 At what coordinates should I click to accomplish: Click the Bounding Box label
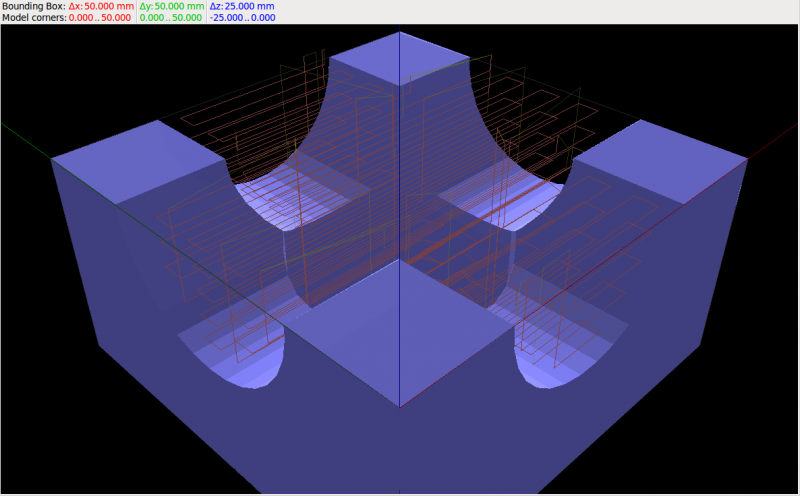coord(33,6)
